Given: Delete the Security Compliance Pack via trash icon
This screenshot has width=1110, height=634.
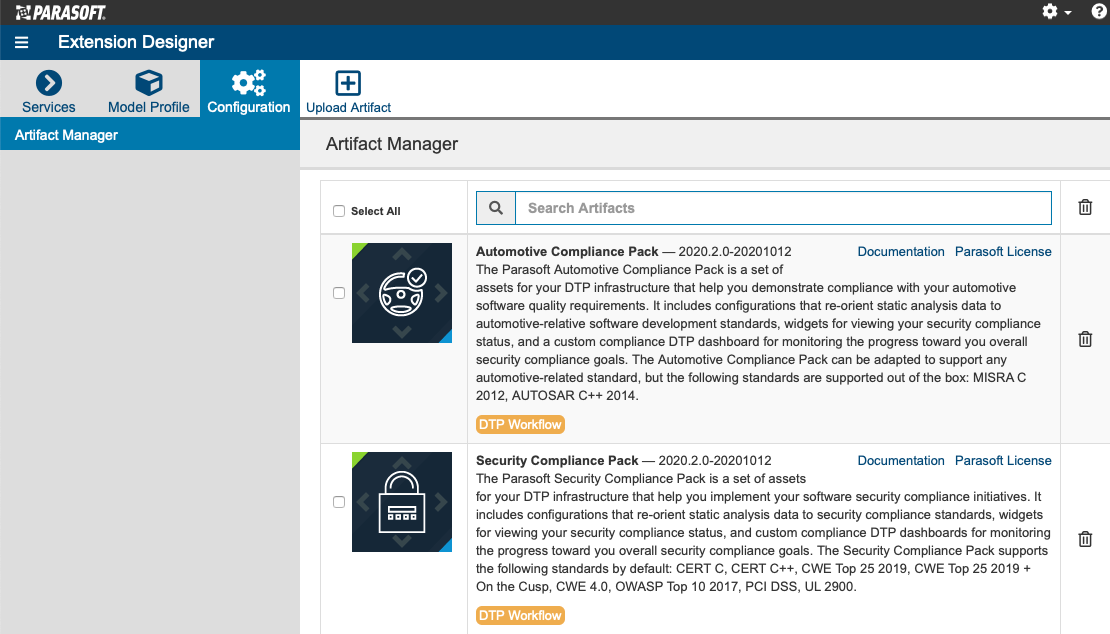Looking at the screenshot, I should click(1085, 539).
